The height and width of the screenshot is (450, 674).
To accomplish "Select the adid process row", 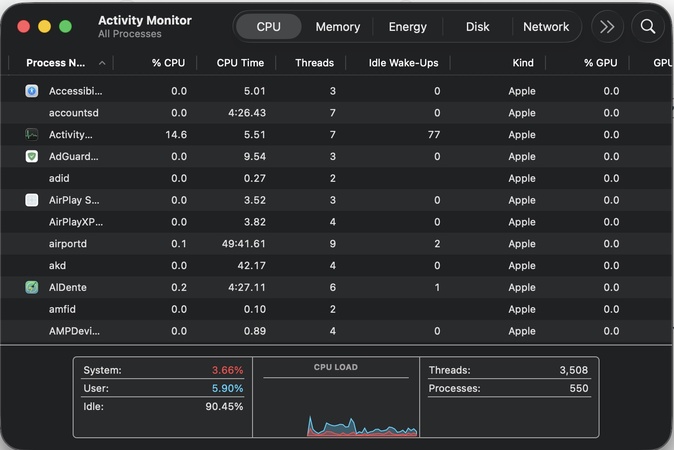I will (x=337, y=178).
